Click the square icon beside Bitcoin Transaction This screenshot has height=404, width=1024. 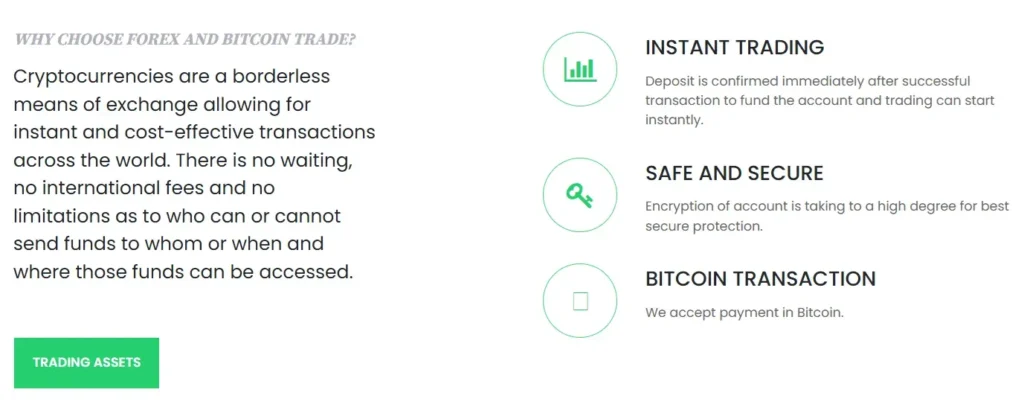pos(580,300)
